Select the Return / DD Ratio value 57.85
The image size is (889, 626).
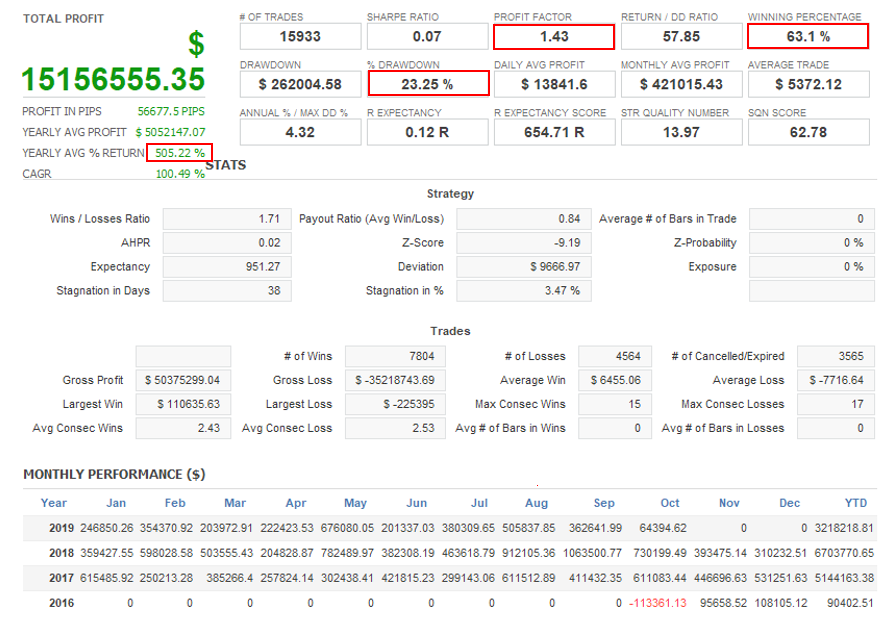pos(681,37)
